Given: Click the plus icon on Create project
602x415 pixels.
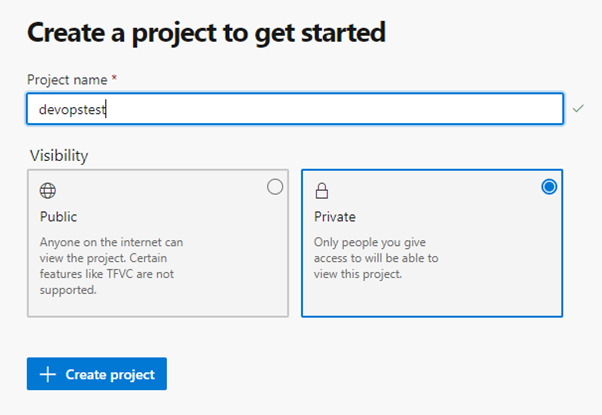Looking at the screenshot, I should [x=47, y=374].
